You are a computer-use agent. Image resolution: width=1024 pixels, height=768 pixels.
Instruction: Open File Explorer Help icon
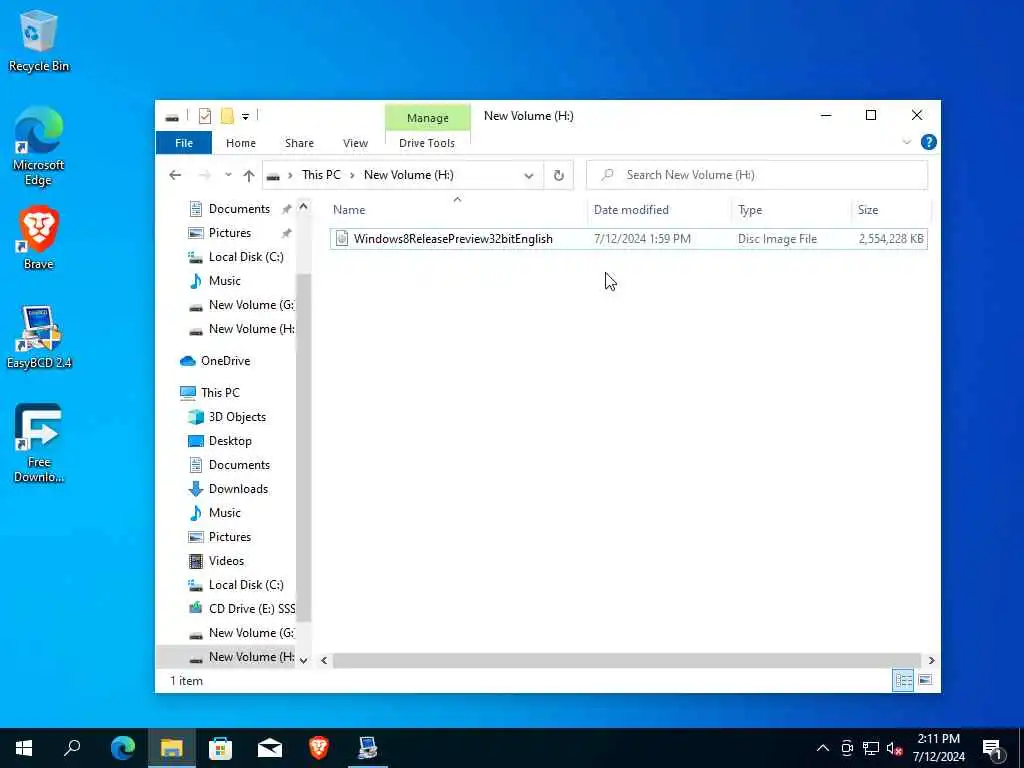pos(928,142)
